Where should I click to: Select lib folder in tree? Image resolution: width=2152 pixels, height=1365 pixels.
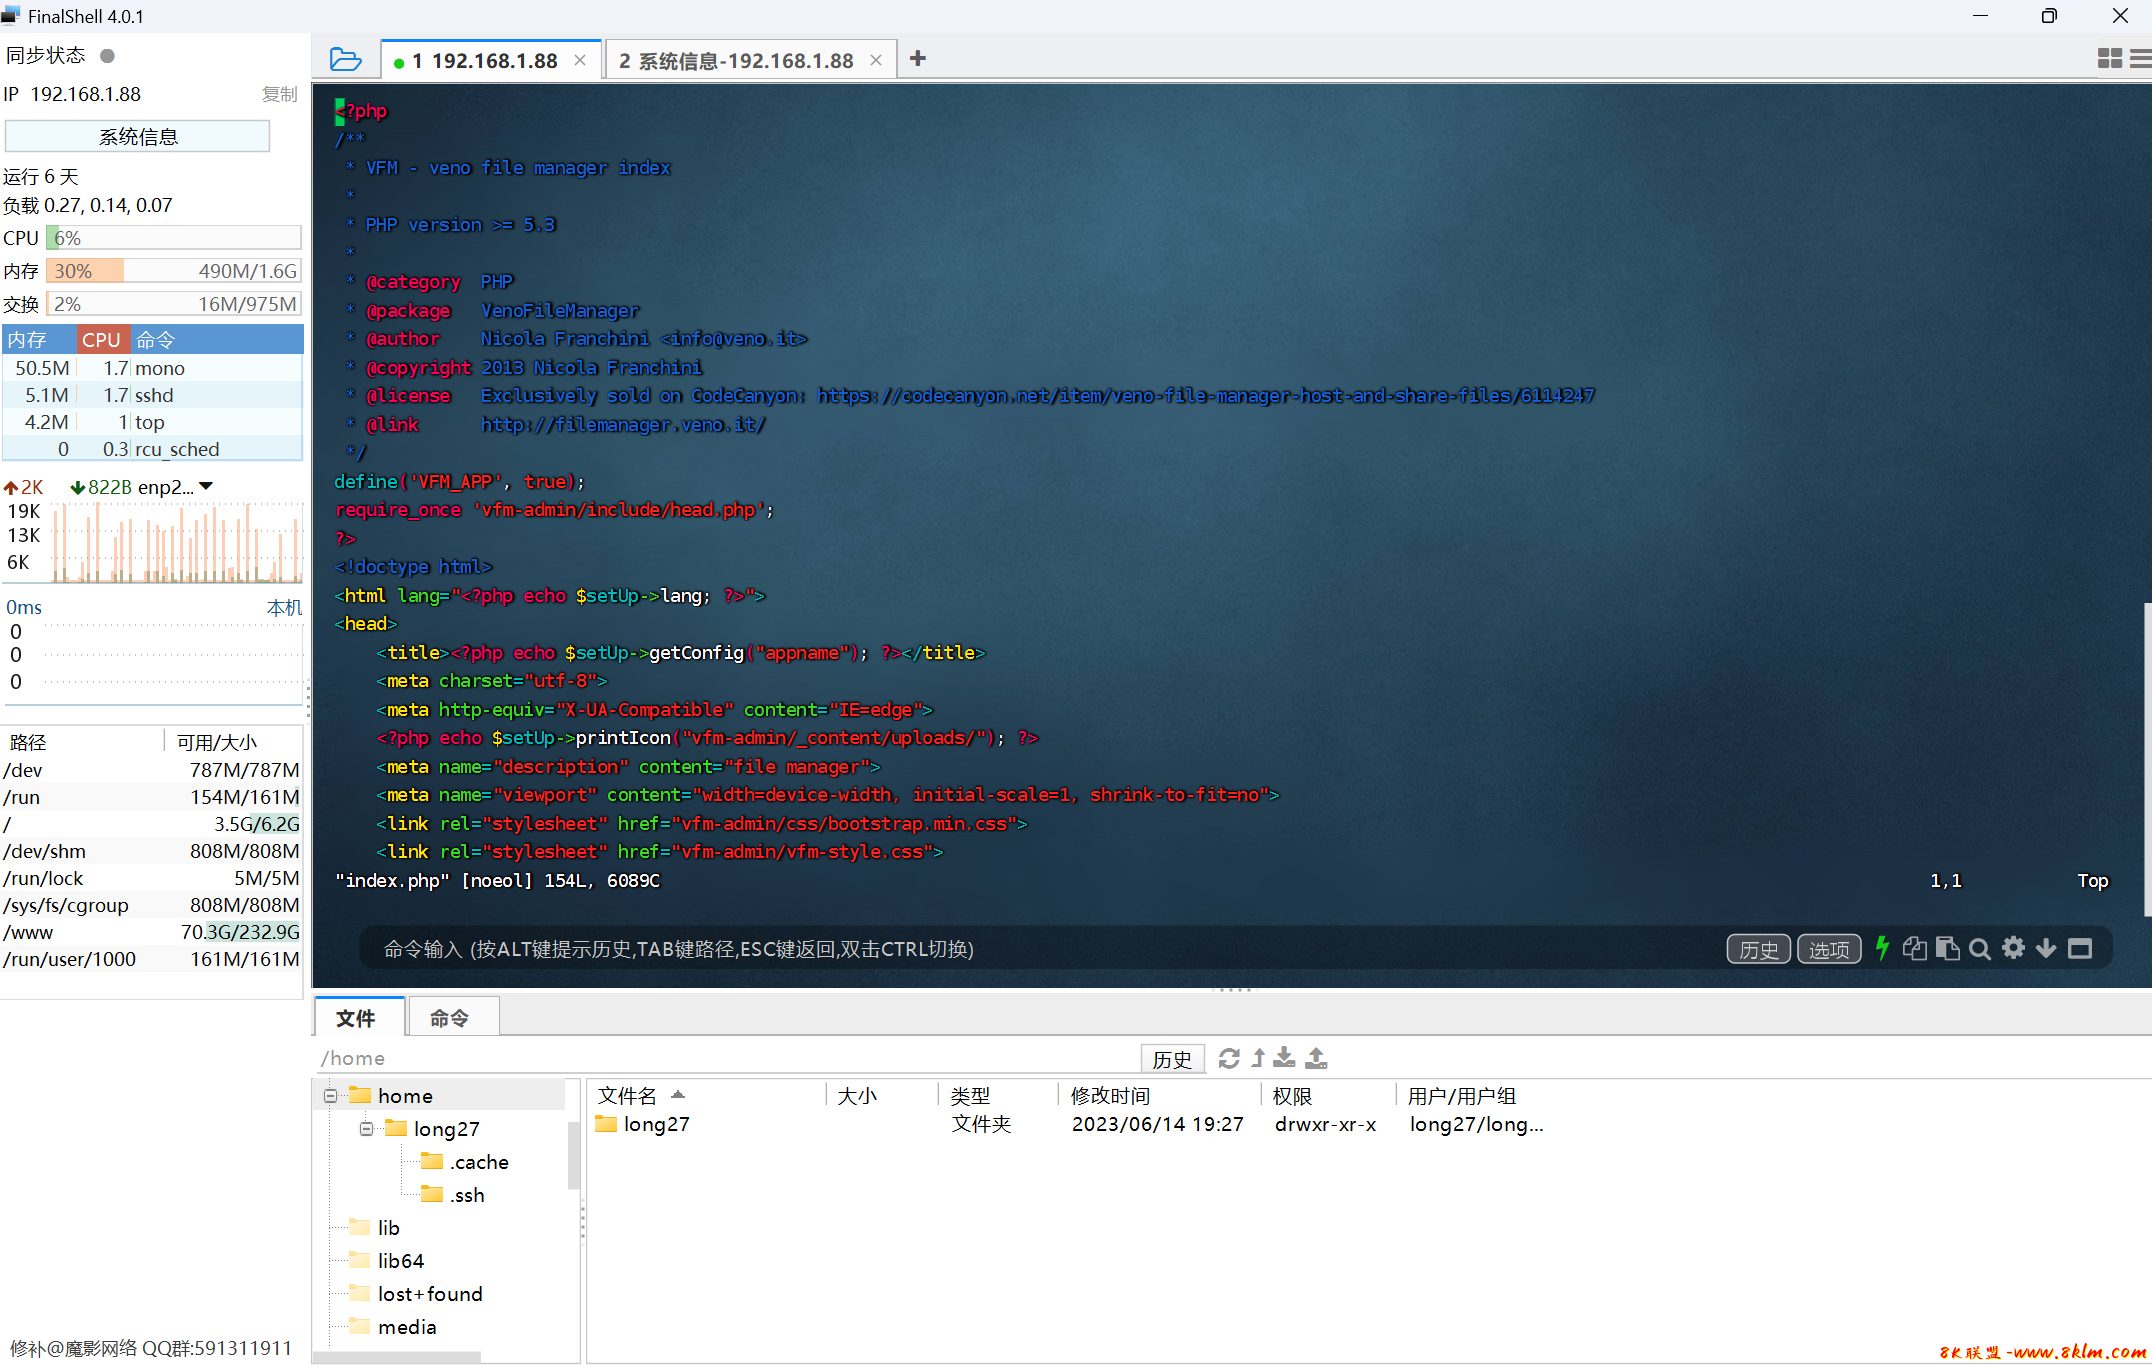coord(375,1228)
